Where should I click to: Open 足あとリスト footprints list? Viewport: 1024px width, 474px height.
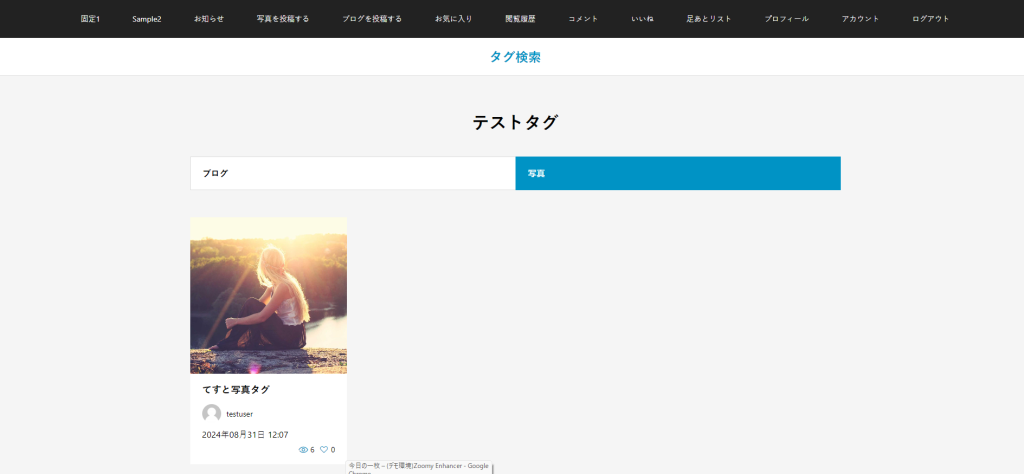pos(709,19)
